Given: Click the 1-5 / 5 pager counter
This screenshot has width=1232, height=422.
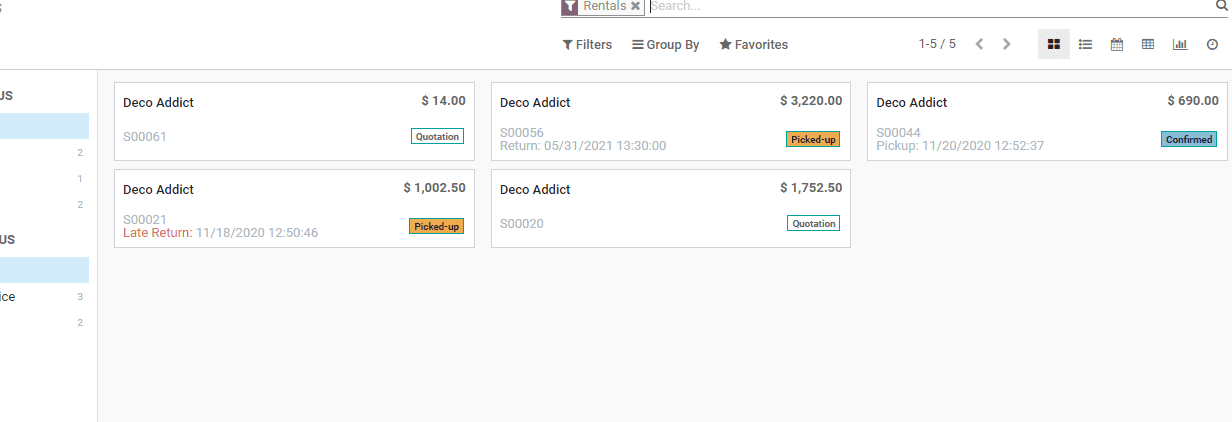Looking at the screenshot, I should point(937,44).
